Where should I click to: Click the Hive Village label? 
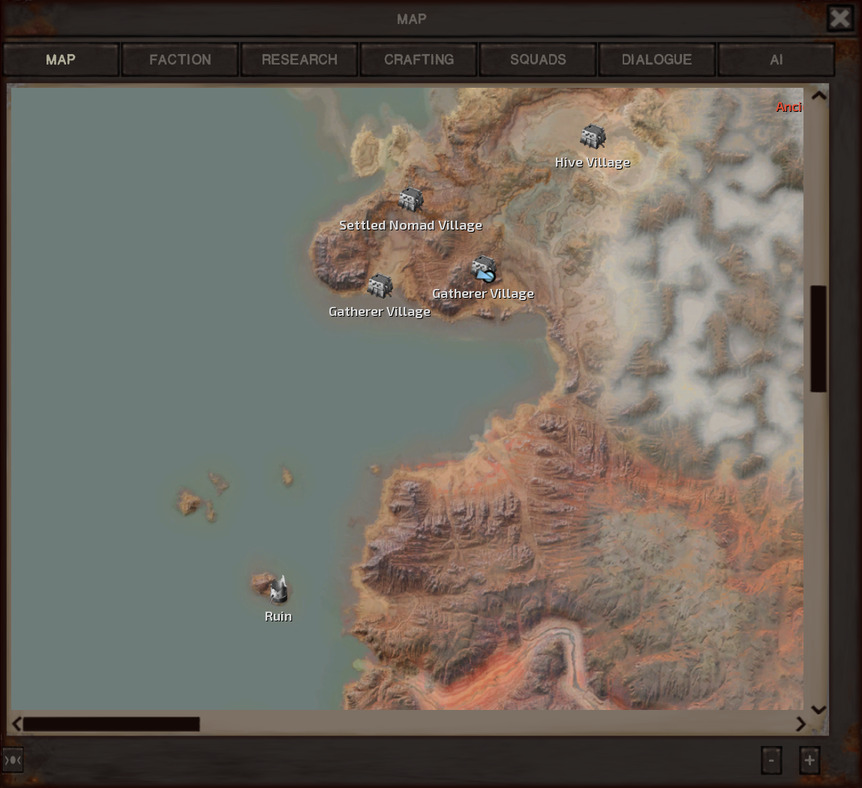592,162
